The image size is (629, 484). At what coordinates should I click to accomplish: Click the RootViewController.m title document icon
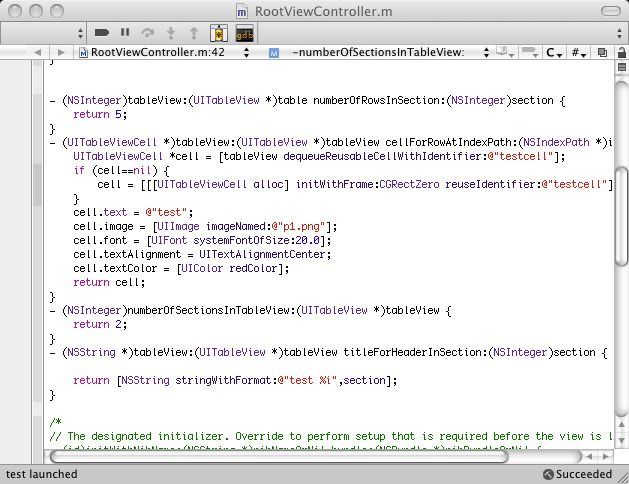(x=241, y=11)
